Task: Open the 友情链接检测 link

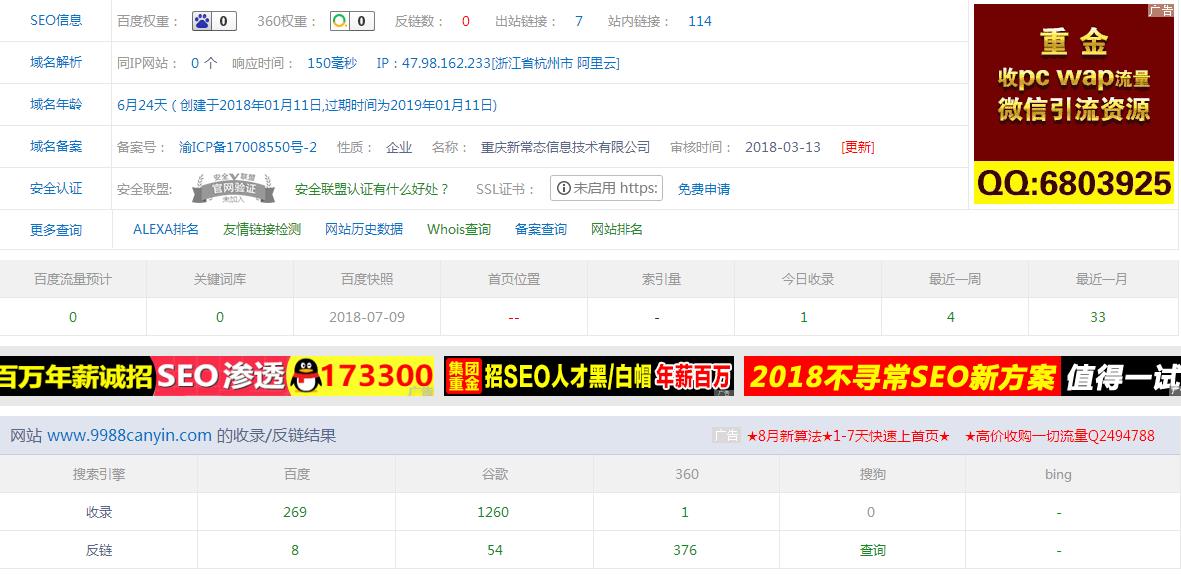Action: (x=262, y=229)
